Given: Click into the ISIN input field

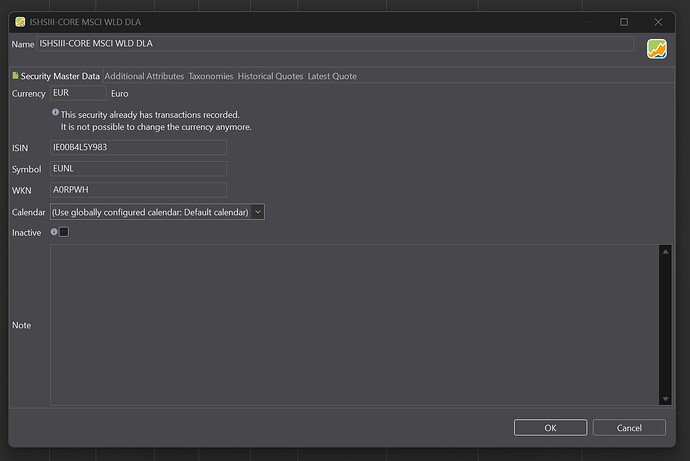Looking at the screenshot, I should tap(138, 148).
